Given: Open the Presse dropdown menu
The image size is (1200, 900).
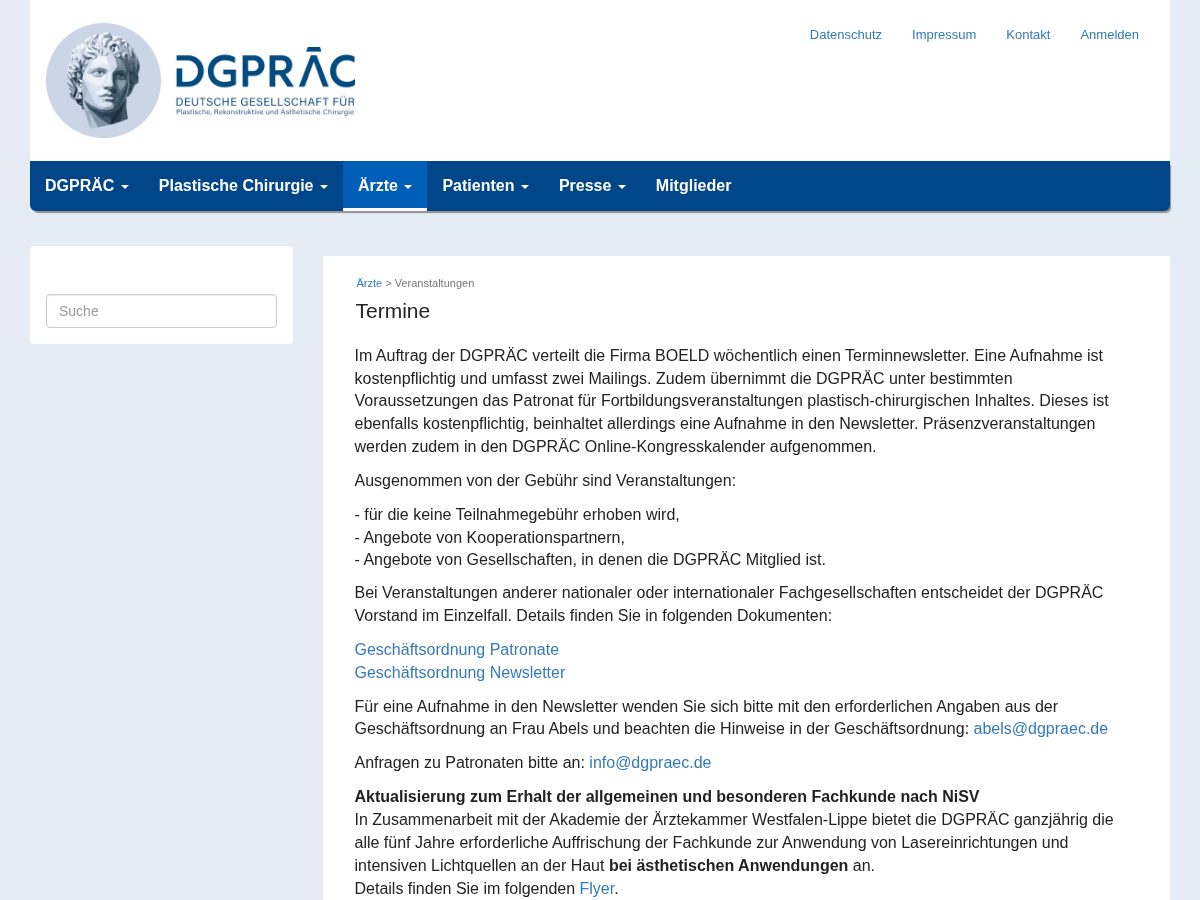Looking at the screenshot, I should 592,186.
